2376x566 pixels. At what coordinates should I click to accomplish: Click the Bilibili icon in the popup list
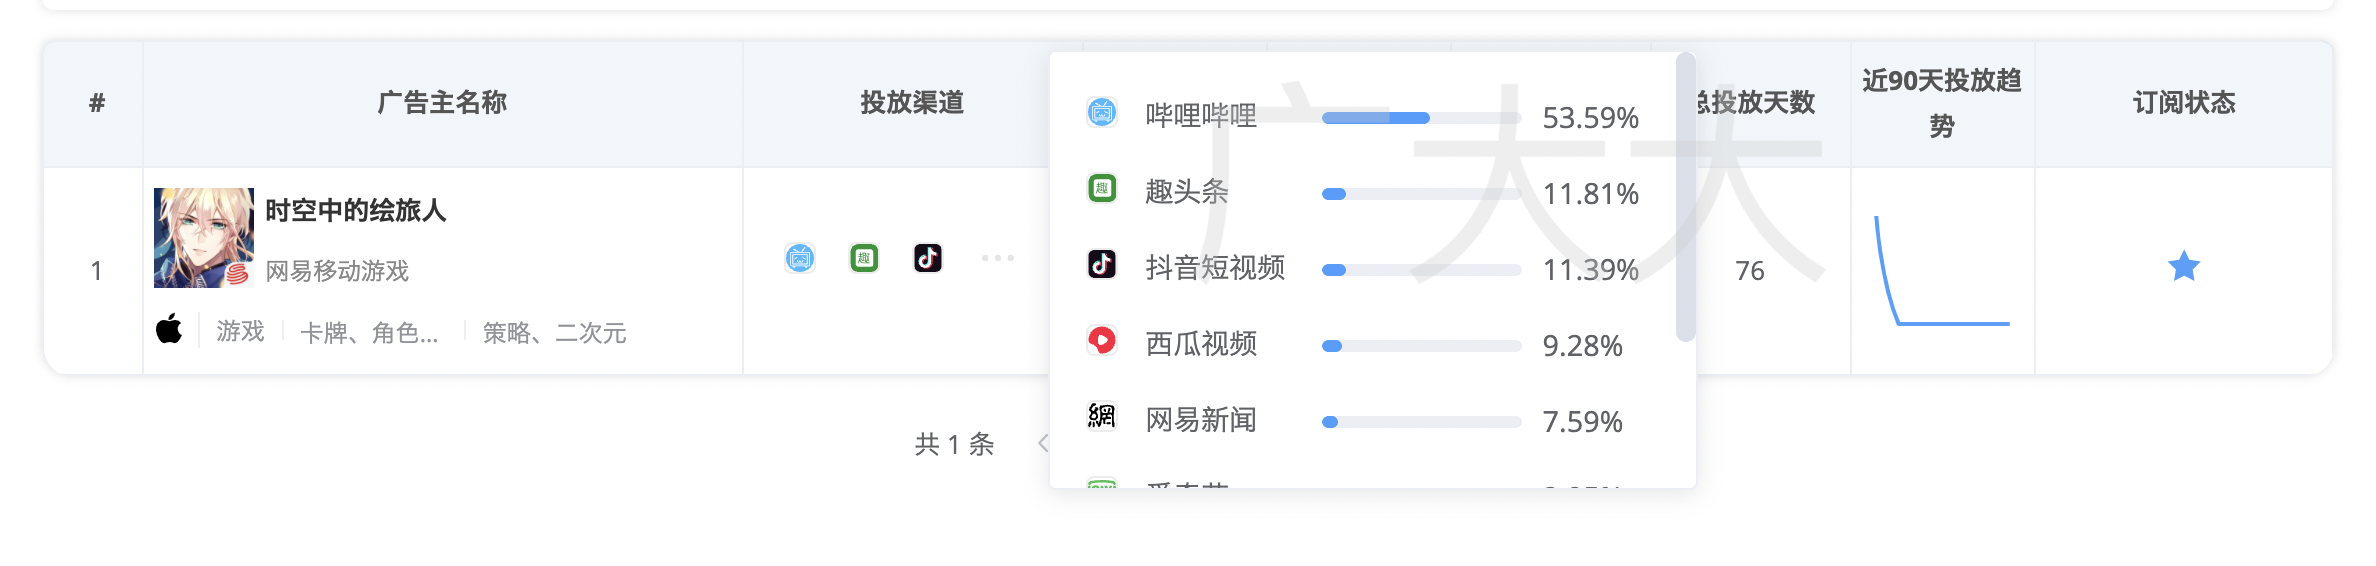tap(1102, 112)
